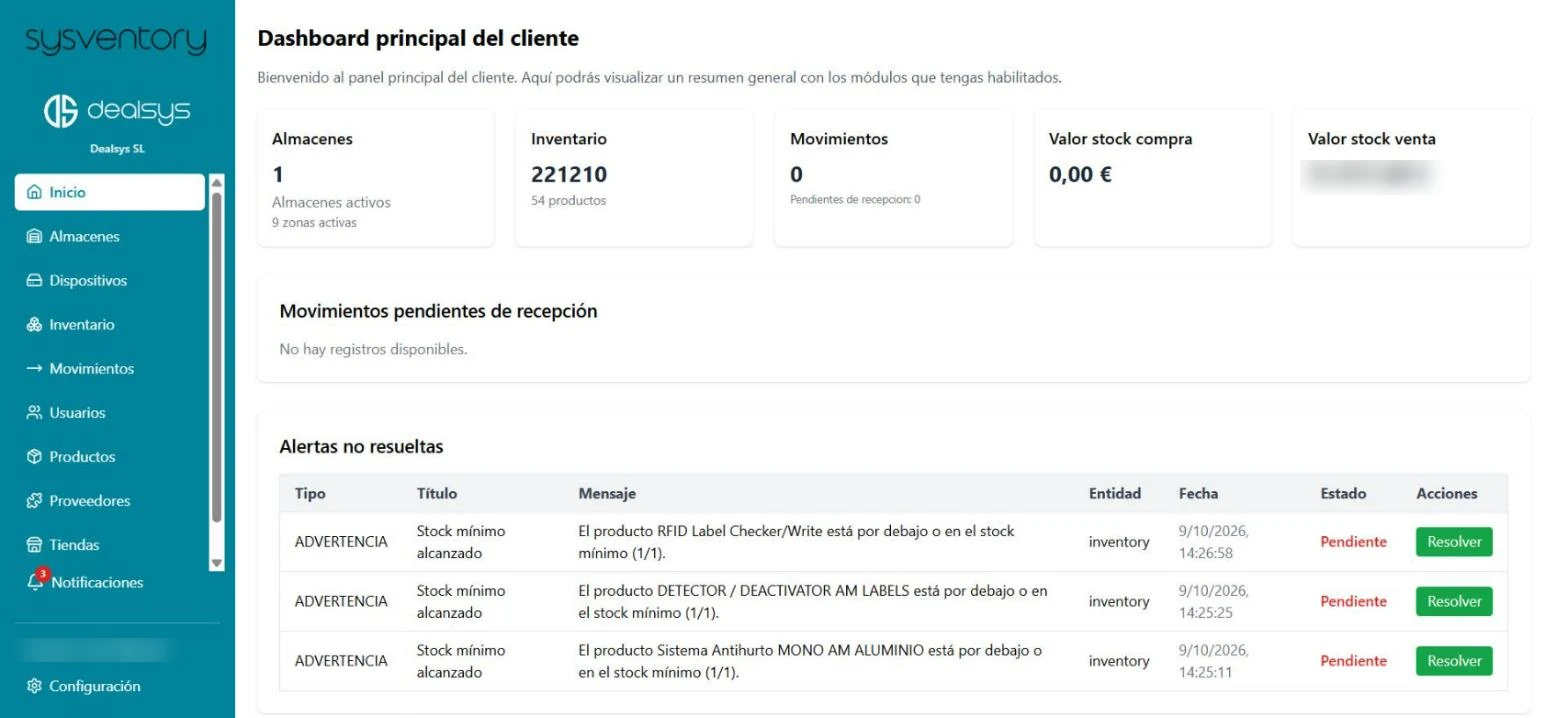Open the Inicio menu item
This screenshot has width=1548, height=718.
point(109,192)
